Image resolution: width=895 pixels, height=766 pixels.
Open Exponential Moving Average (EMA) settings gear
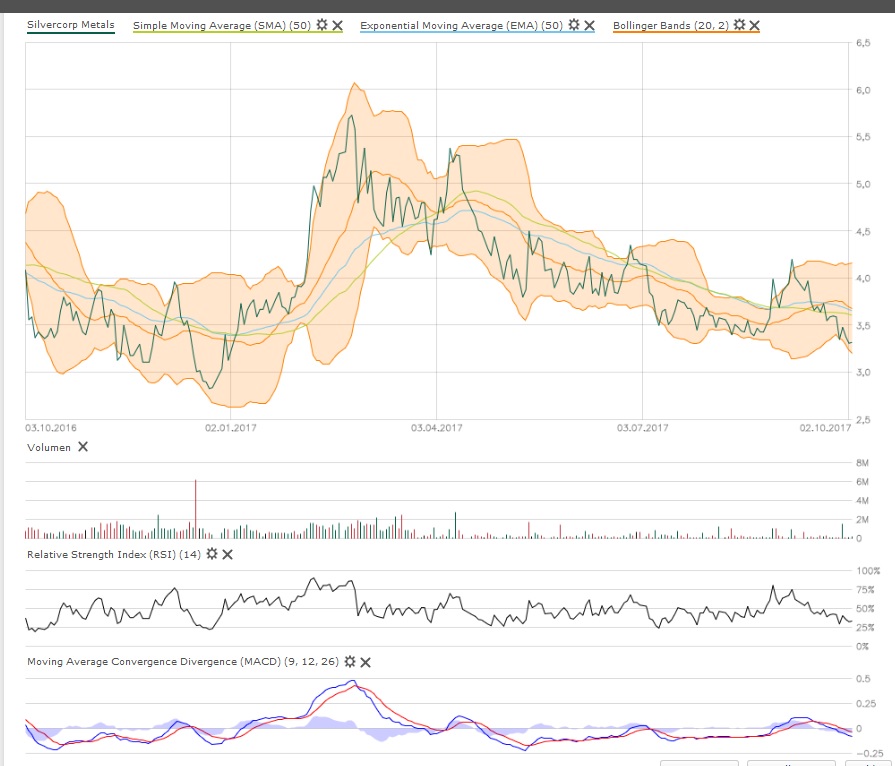574,25
